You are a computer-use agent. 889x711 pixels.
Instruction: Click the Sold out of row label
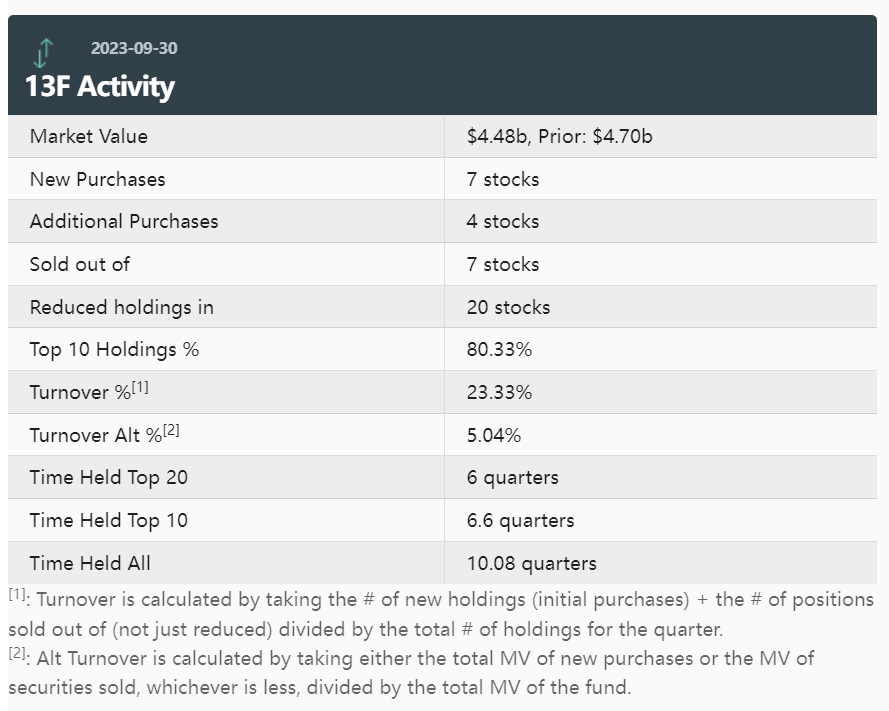coord(80,264)
